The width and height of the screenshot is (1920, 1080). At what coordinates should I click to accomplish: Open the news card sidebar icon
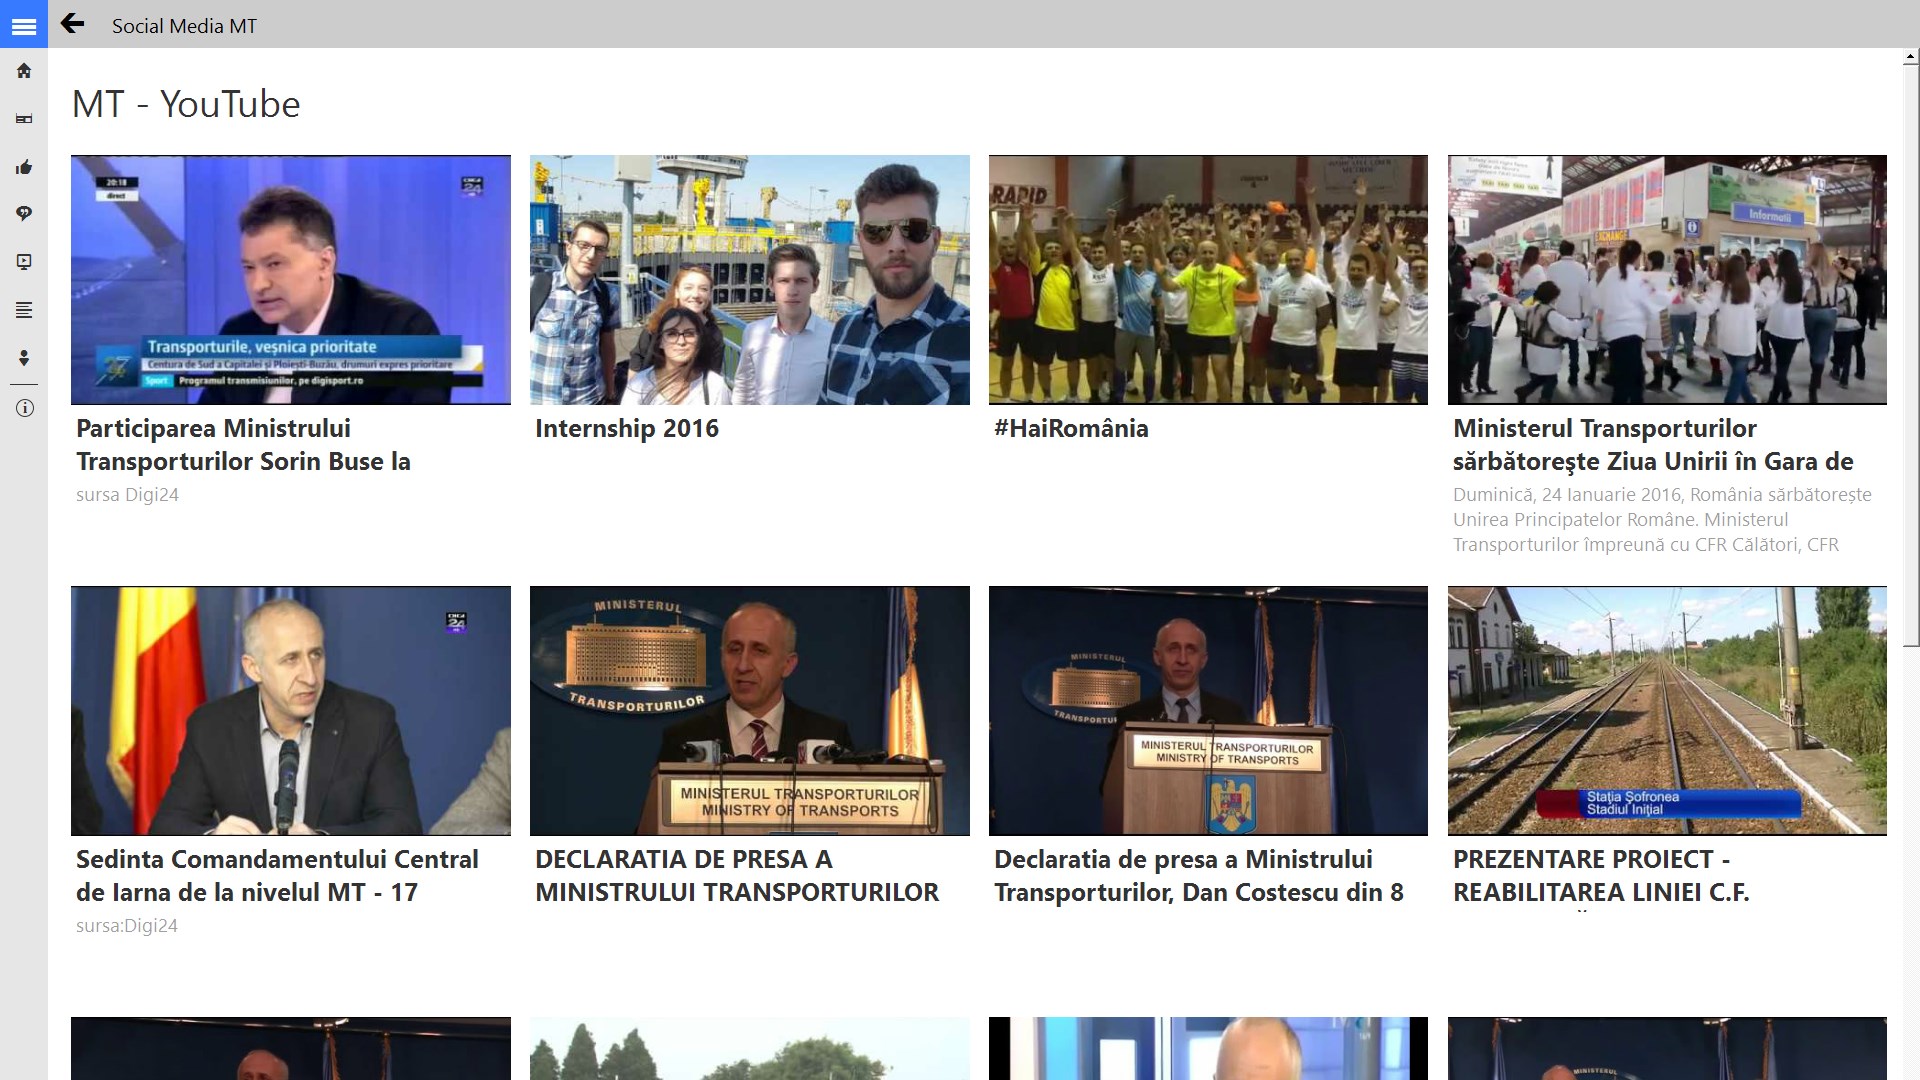[x=24, y=119]
